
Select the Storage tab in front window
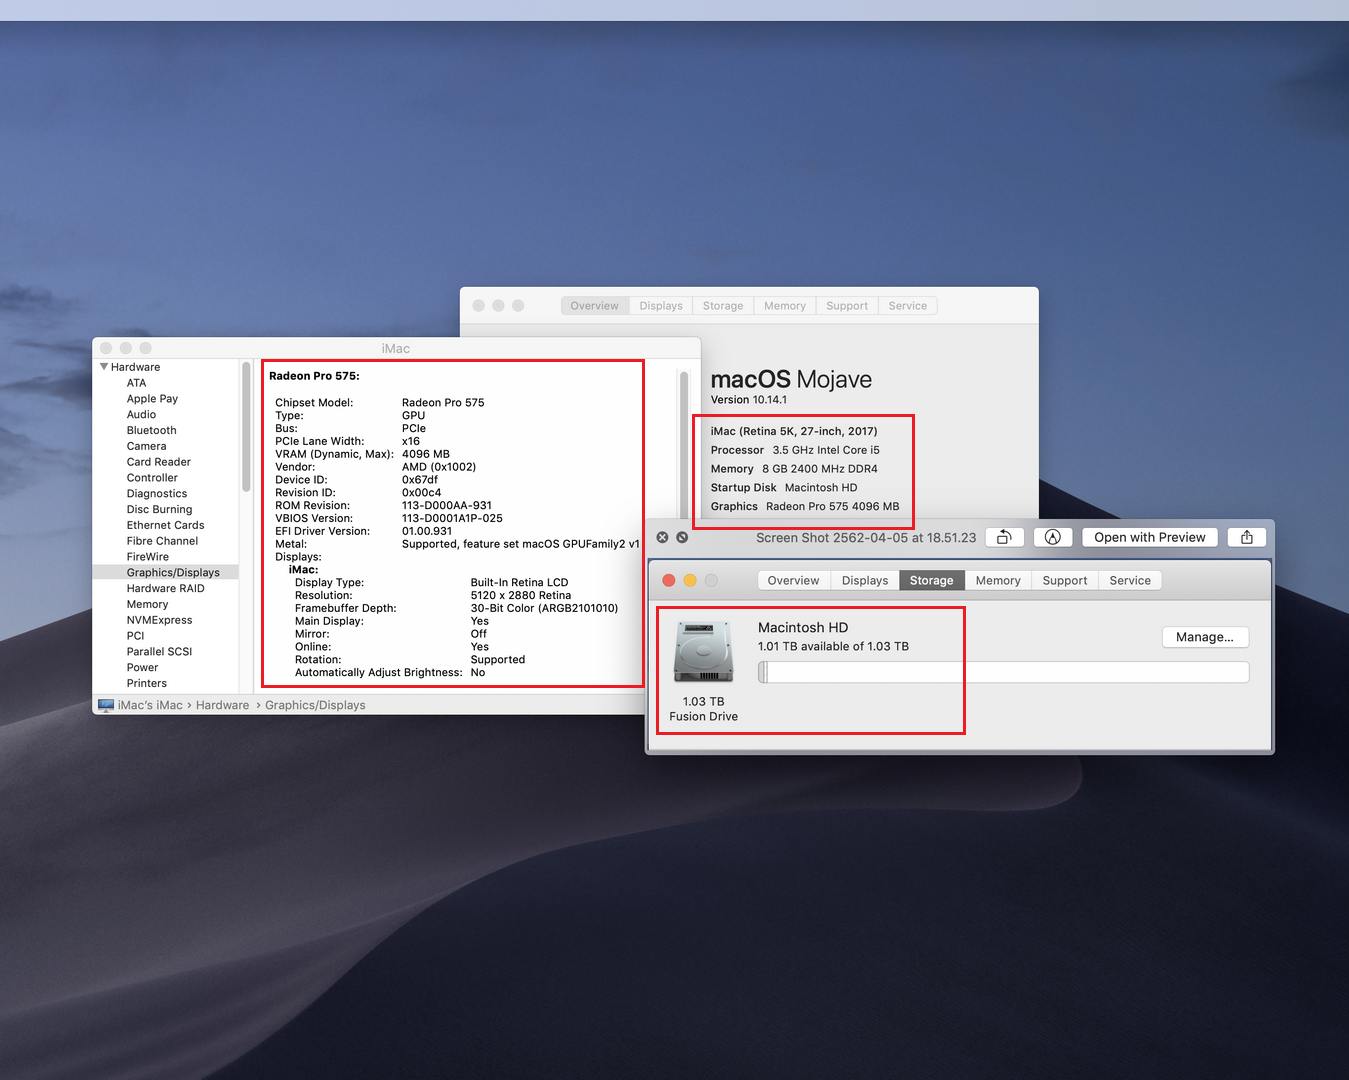(931, 581)
